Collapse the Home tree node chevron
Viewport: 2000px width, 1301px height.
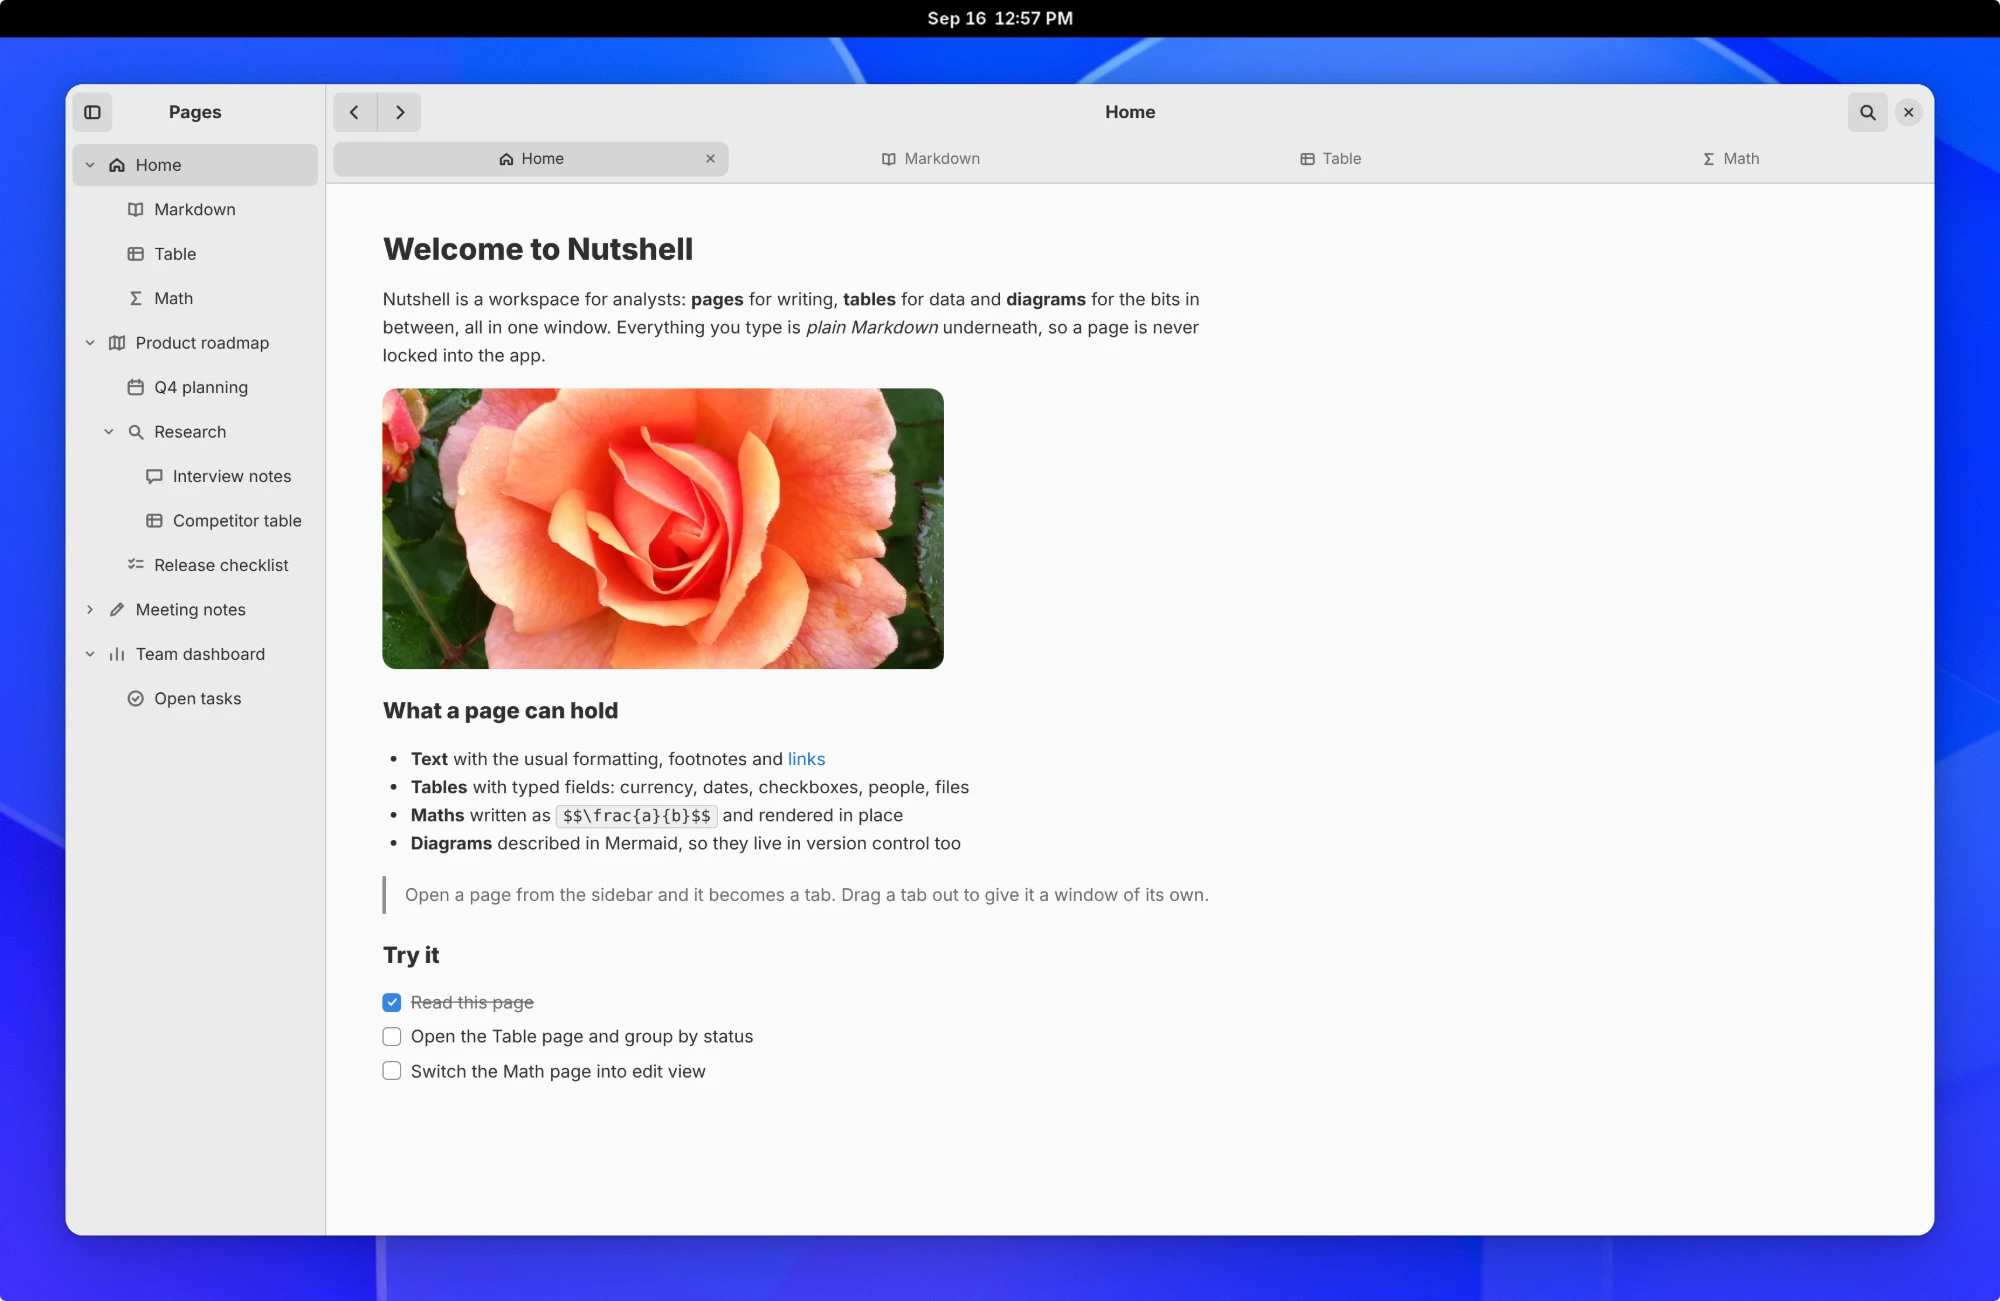click(90, 165)
